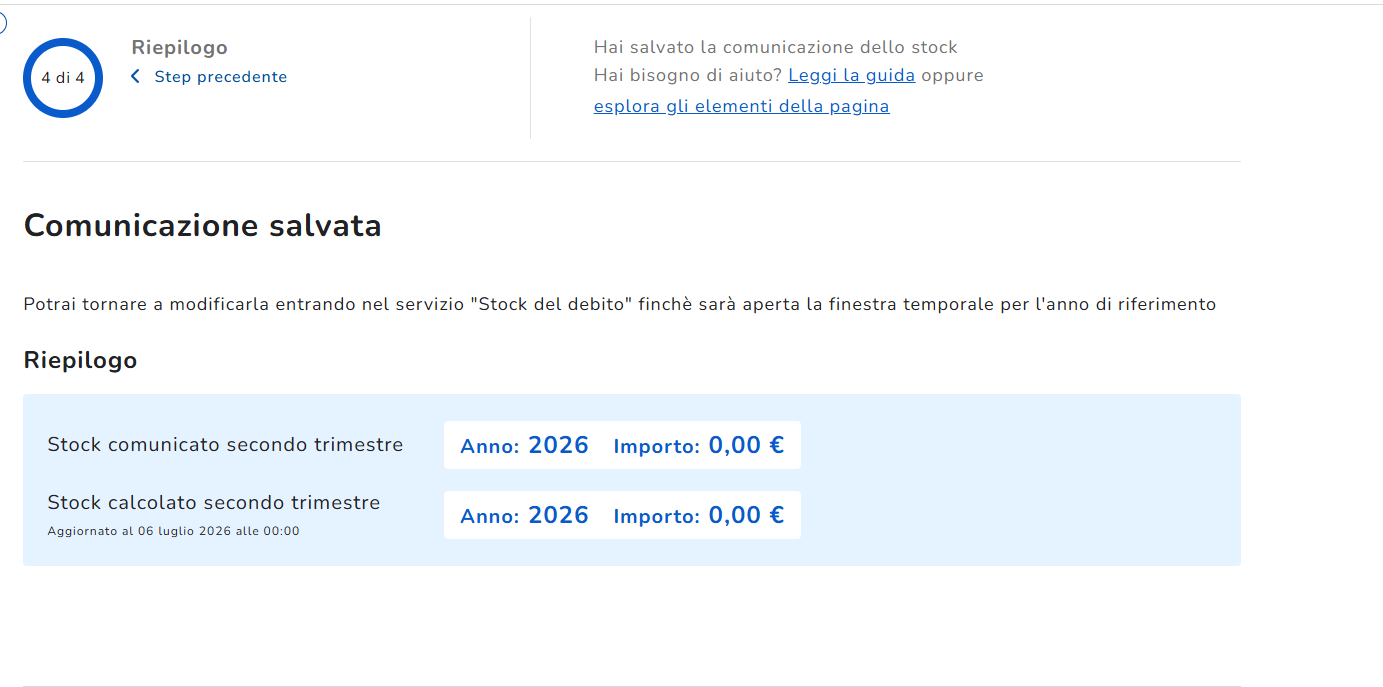Image resolution: width=1383 pixels, height=687 pixels.
Task: Select the Stock comunicato secondo trimestre label
Action: click(x=225, y=444)
